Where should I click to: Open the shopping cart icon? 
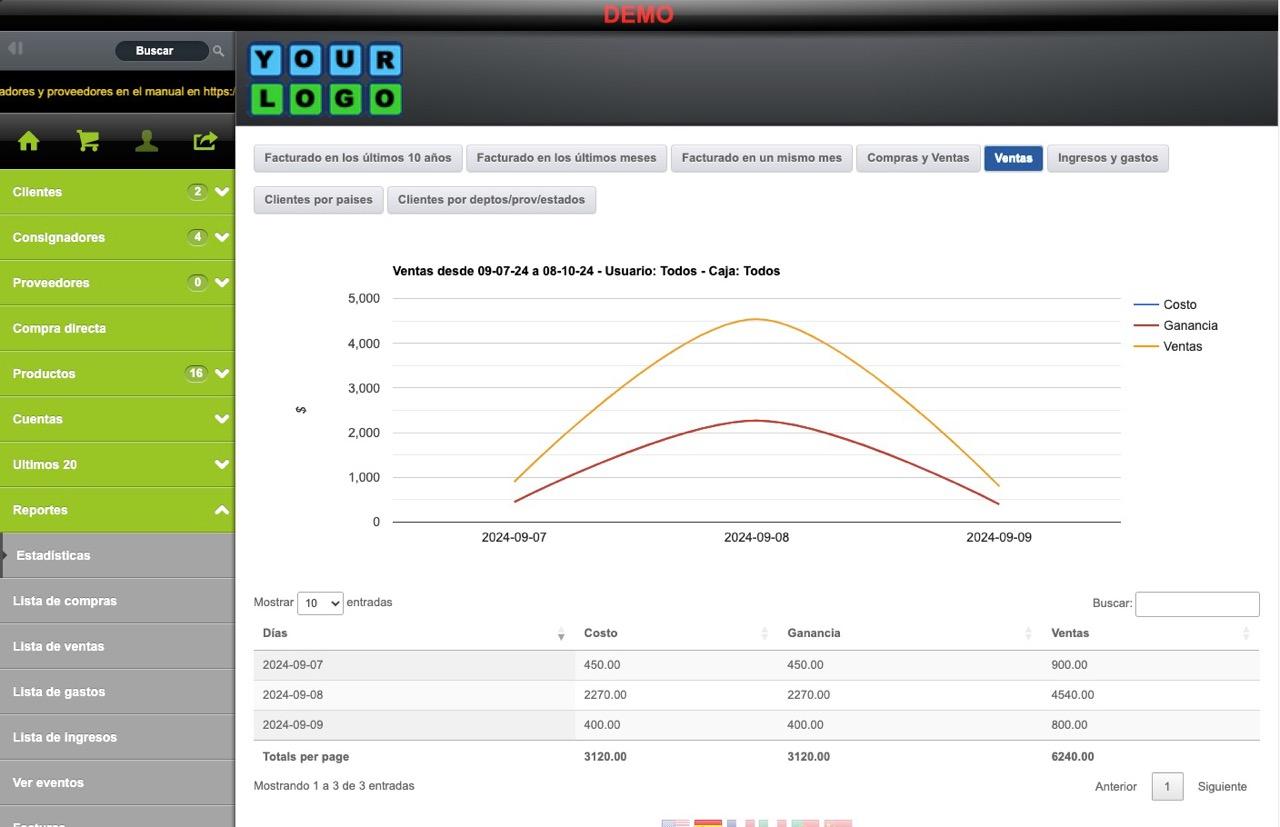[88, 141]
